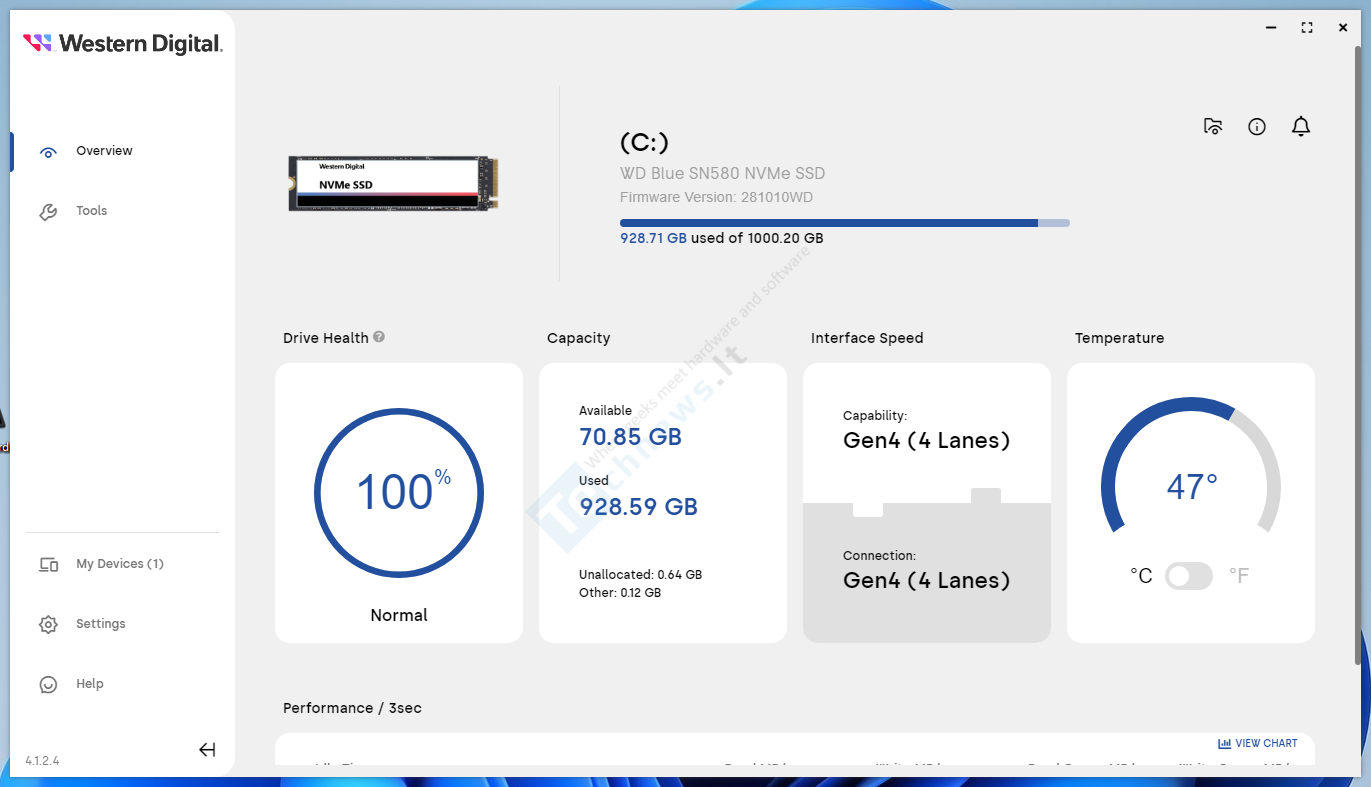Click 'Firmware Version: 281010WD' text
Screen dimensions: 1371x787
pos(717,198)
